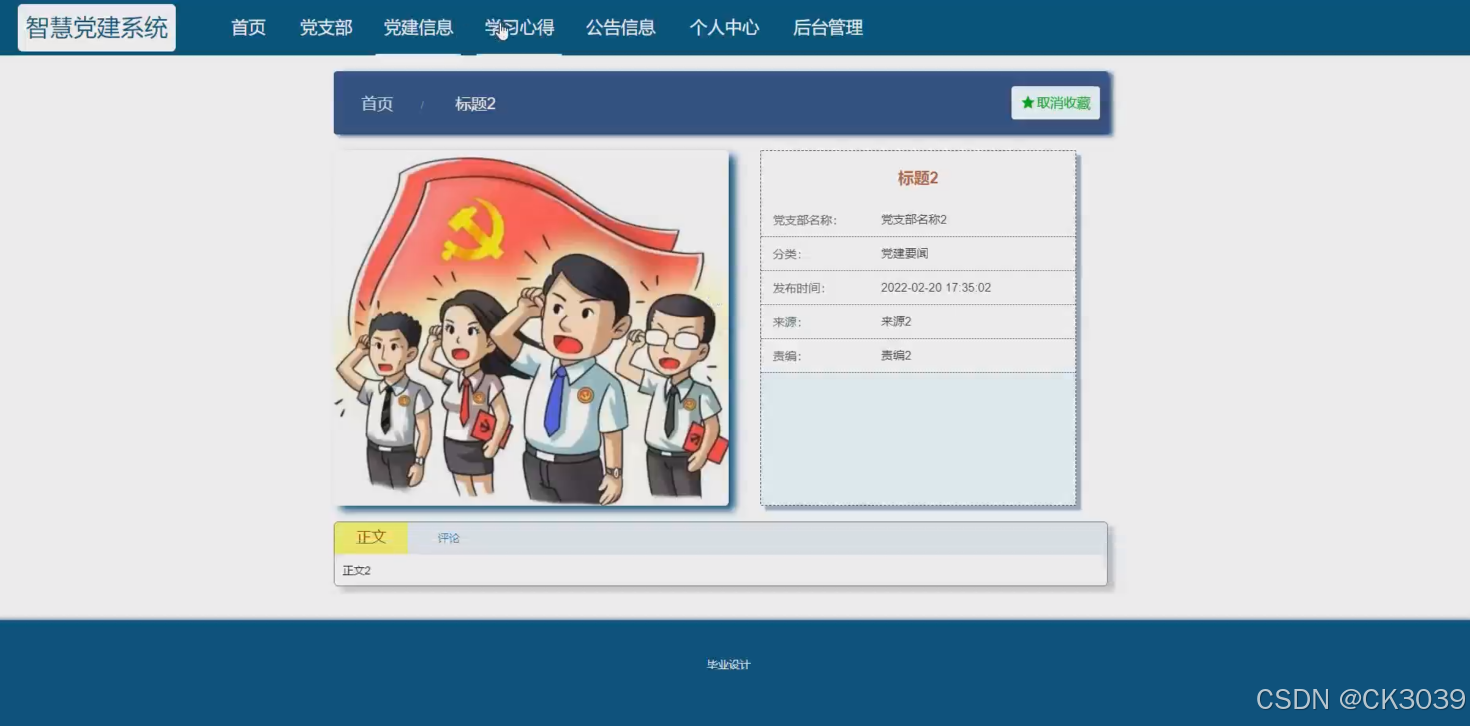The image size is (1470, 726).
Task: Click the 智慧党建系统 site logo
Action: coord(97,28)
